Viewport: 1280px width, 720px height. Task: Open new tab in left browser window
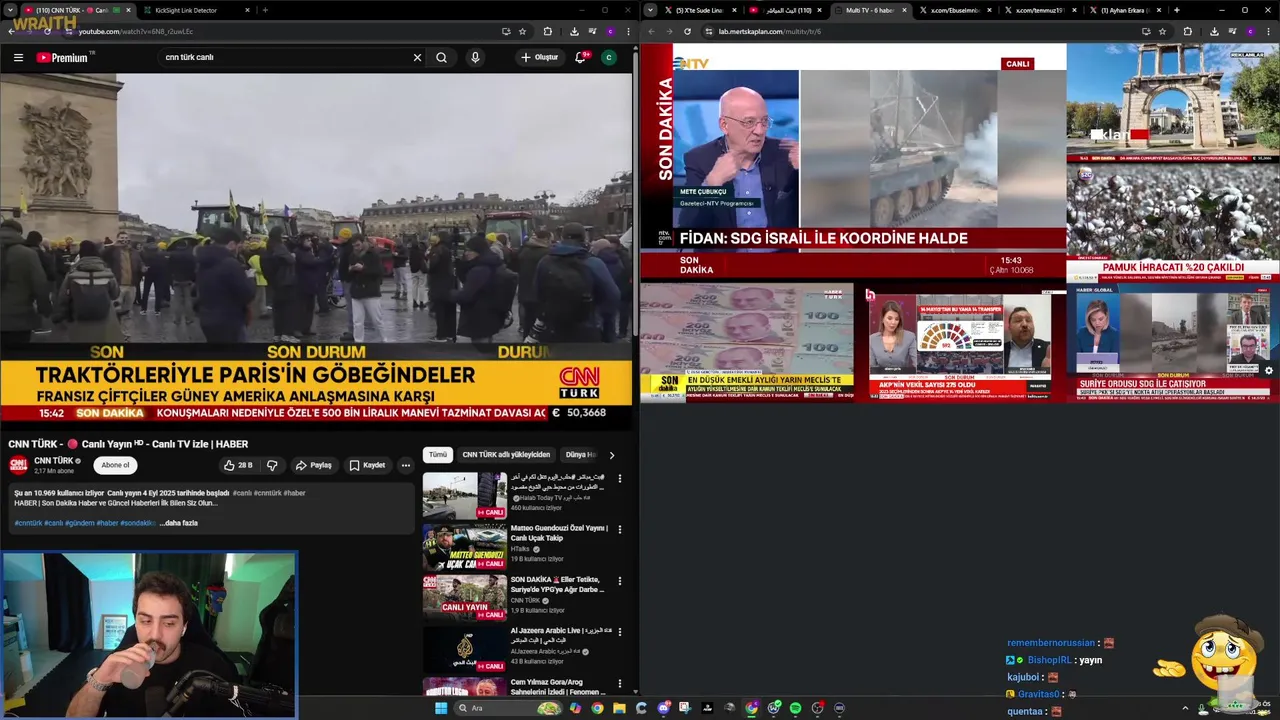point(265,10)
